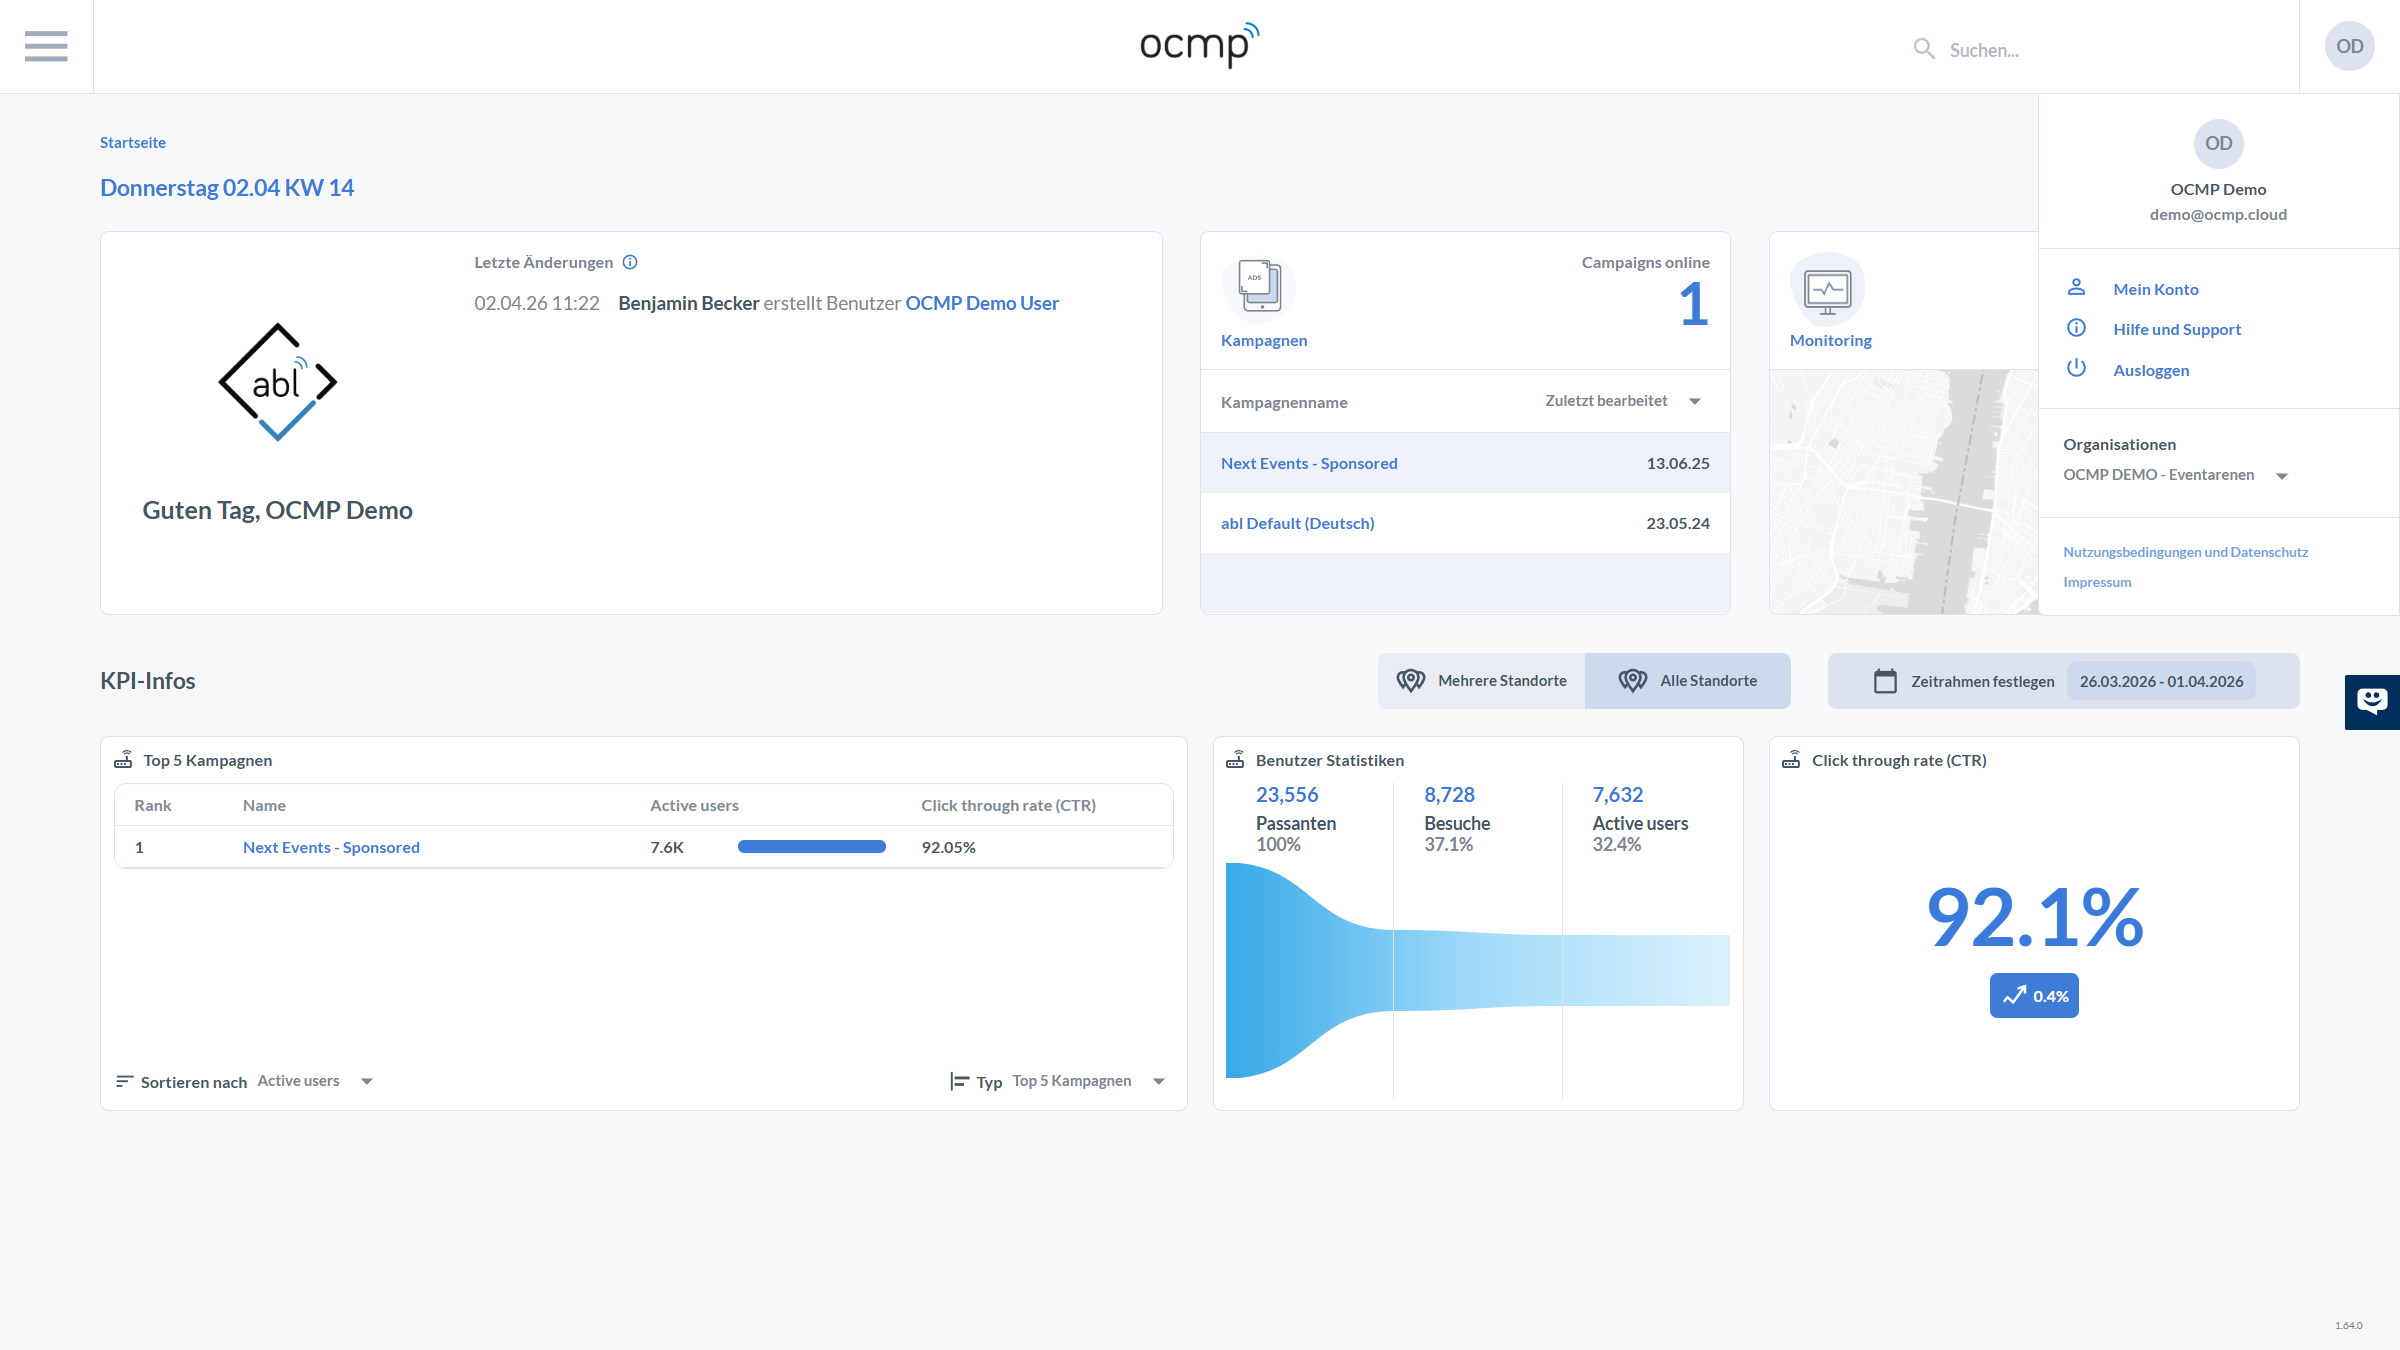Open the Typ Top 5 Kampagnen dropdown

point(1158,1081)
